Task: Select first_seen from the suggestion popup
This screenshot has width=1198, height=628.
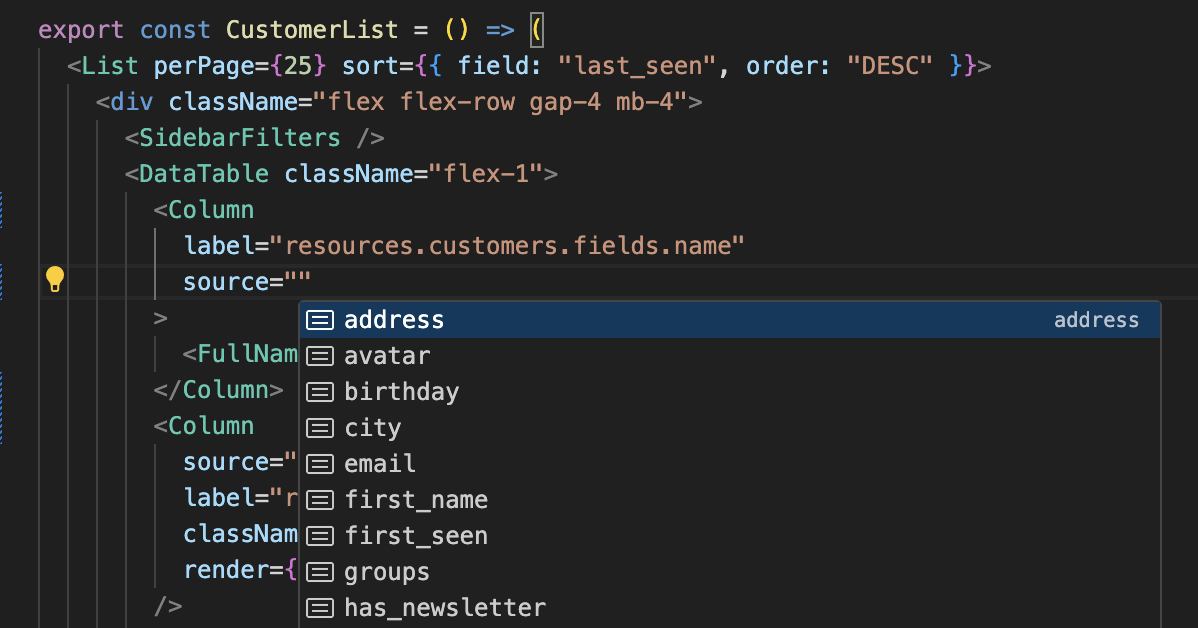Action: [416, 535]
